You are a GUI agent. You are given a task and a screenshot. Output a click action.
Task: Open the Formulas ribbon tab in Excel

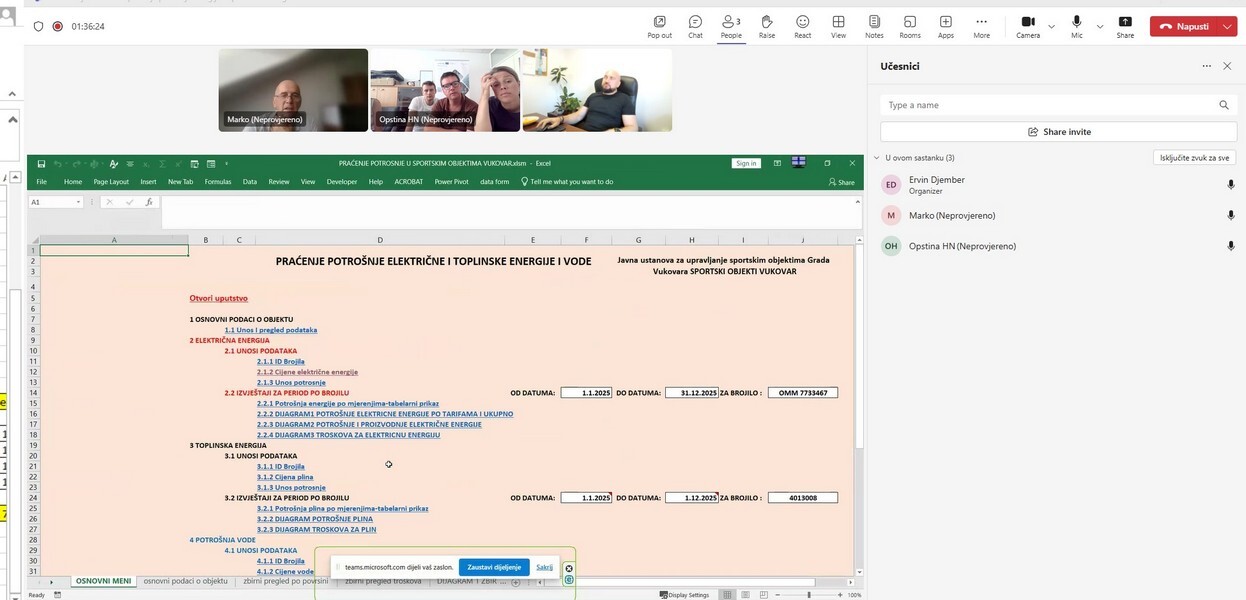point(217,182)
